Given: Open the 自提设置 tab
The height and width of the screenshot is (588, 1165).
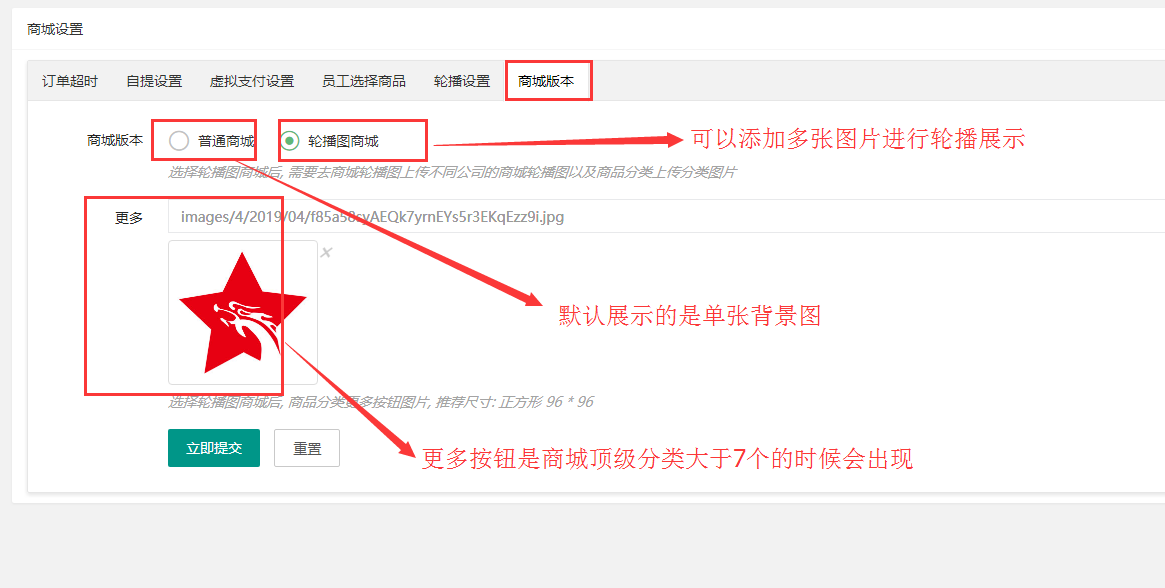Looking at the screenshot, I should click(x=154, y=81).
